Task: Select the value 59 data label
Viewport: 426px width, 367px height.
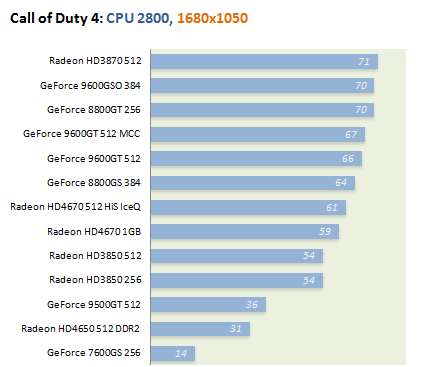Action: (325, 232)
